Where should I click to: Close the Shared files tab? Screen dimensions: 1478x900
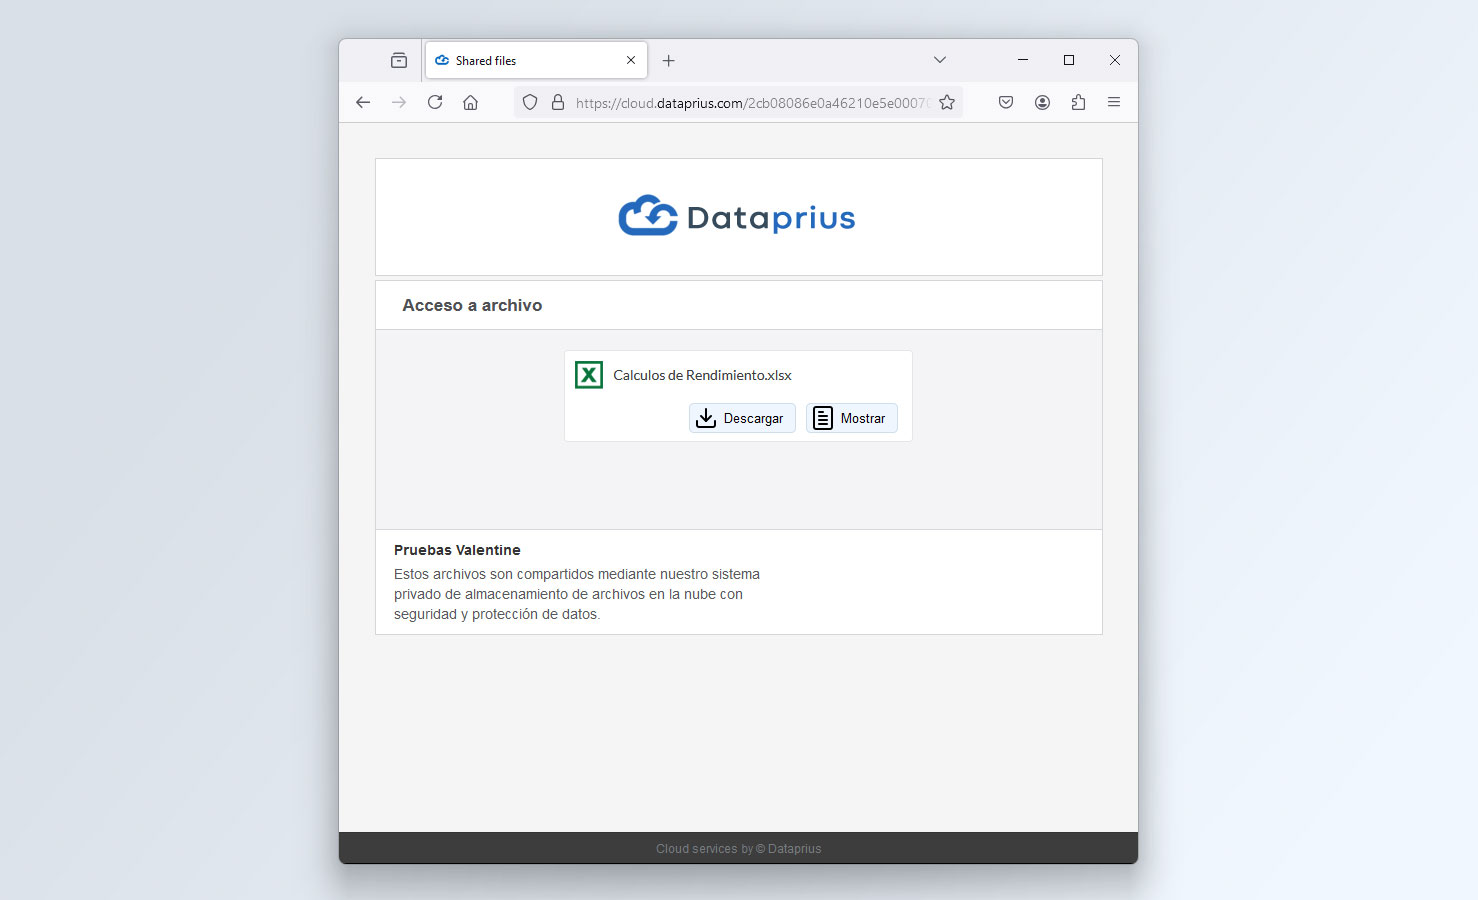pyautogui.click(x=631, y=60)
